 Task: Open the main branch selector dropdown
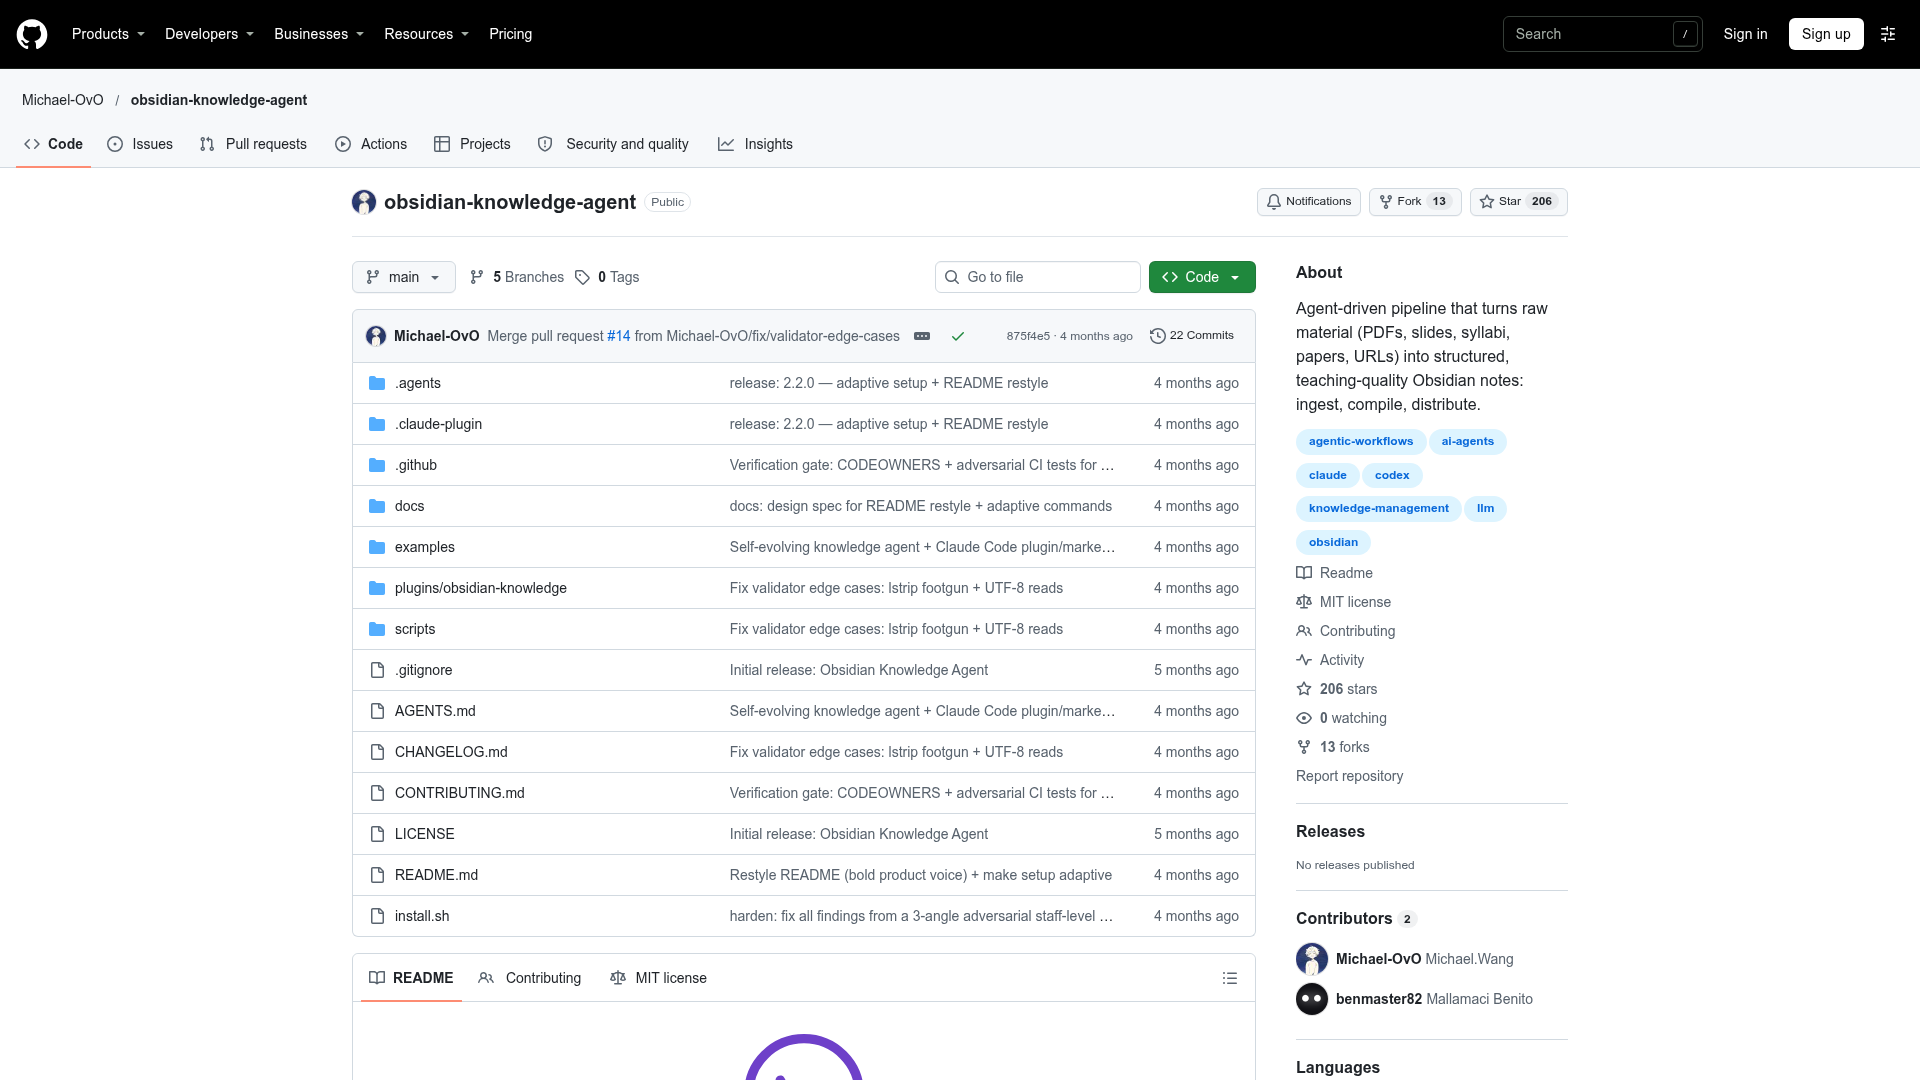[x=404, y=277]
